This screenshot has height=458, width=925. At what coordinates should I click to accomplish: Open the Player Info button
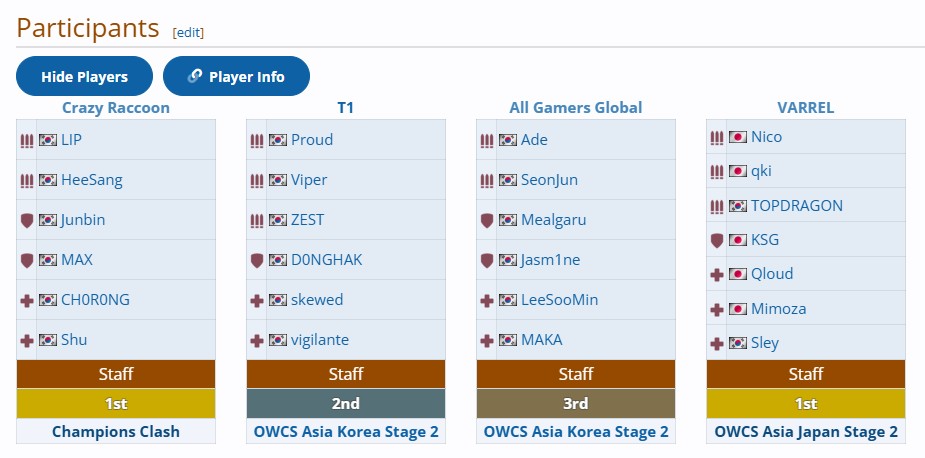(x=236, y=77)
